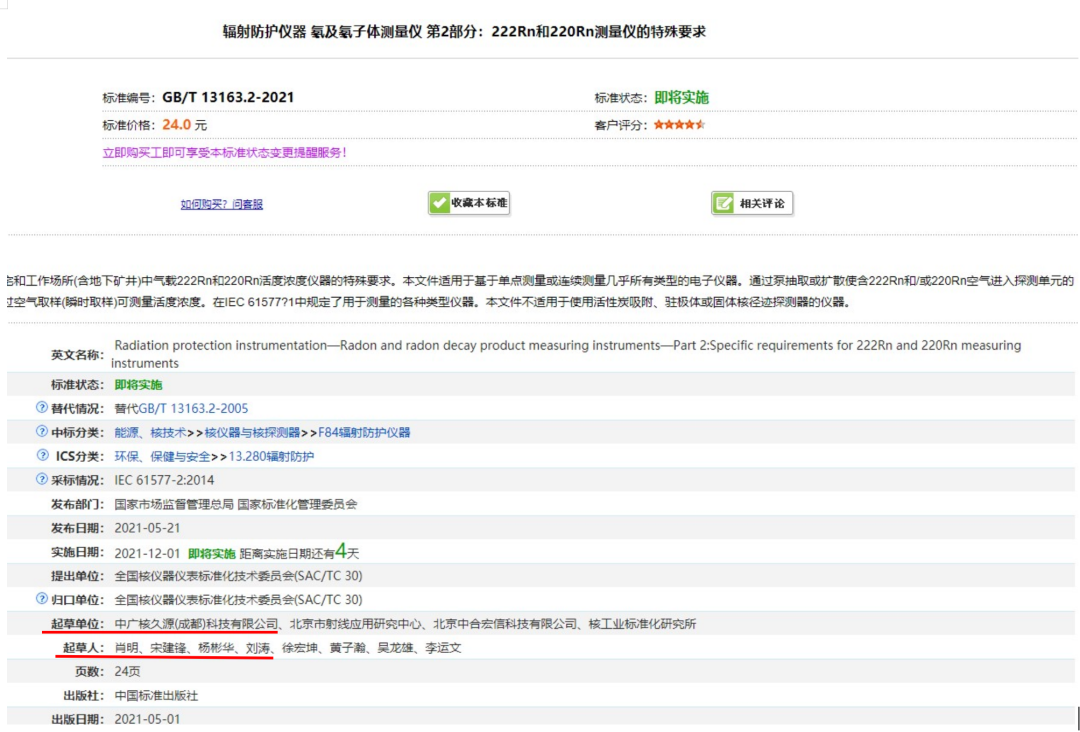
Task: Click the customer rating stars
Action: 680,125
